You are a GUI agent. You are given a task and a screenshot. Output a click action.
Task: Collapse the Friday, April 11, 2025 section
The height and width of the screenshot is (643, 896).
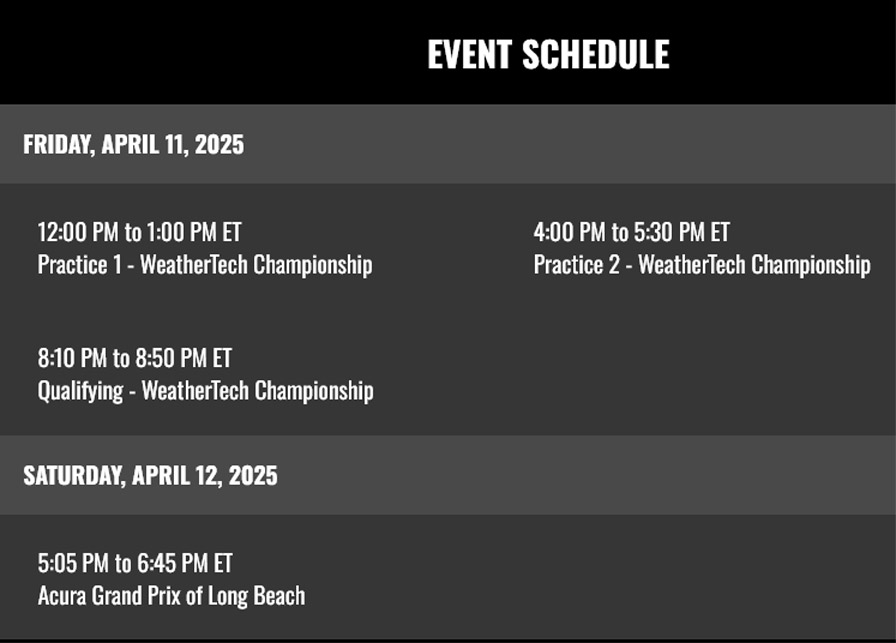click(133, 144)
